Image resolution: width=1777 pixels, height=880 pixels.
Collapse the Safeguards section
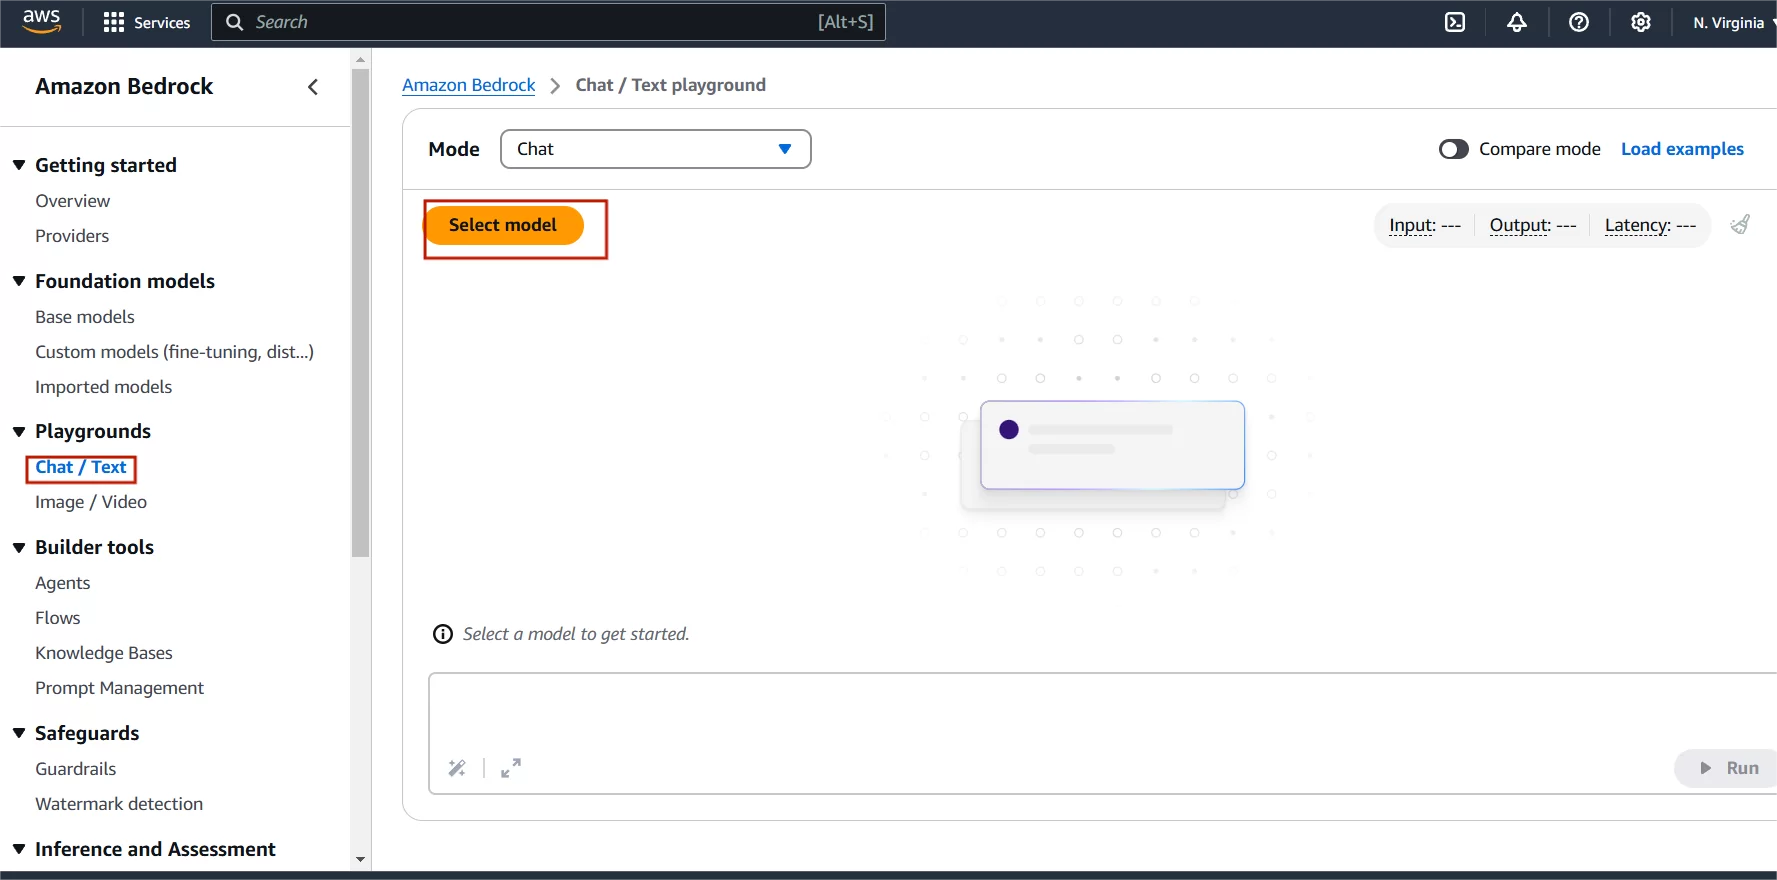pyautogui.click(x=19, y=733)
